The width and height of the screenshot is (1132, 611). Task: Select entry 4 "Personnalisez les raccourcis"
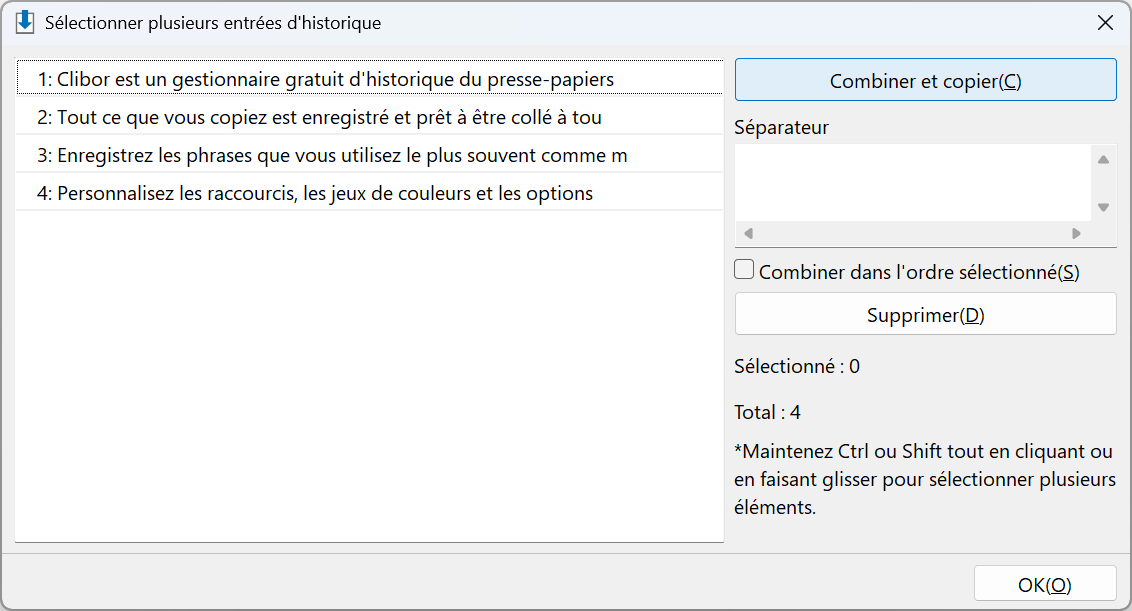[370, 193]
